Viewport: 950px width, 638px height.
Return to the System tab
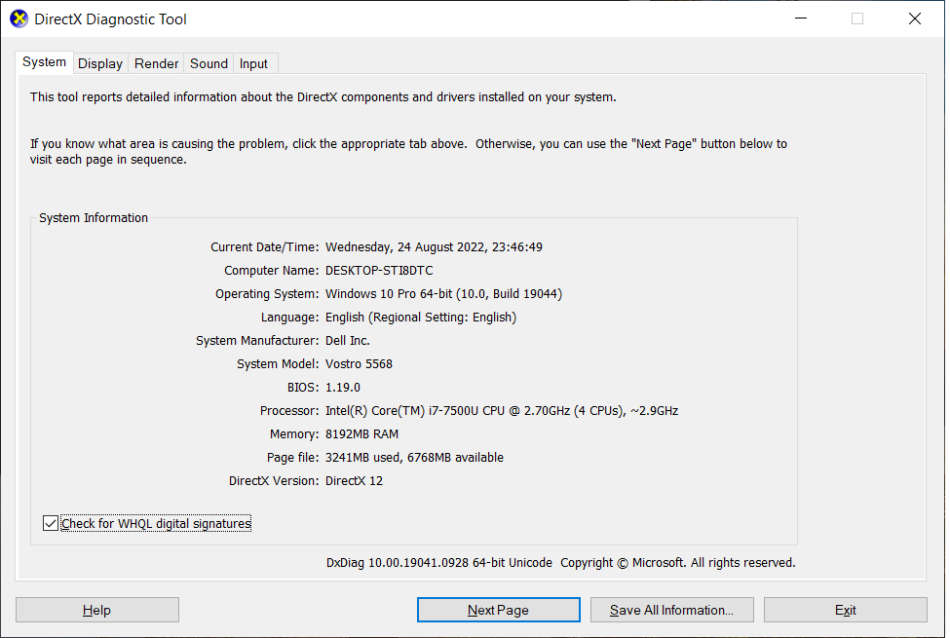[44, 61]
